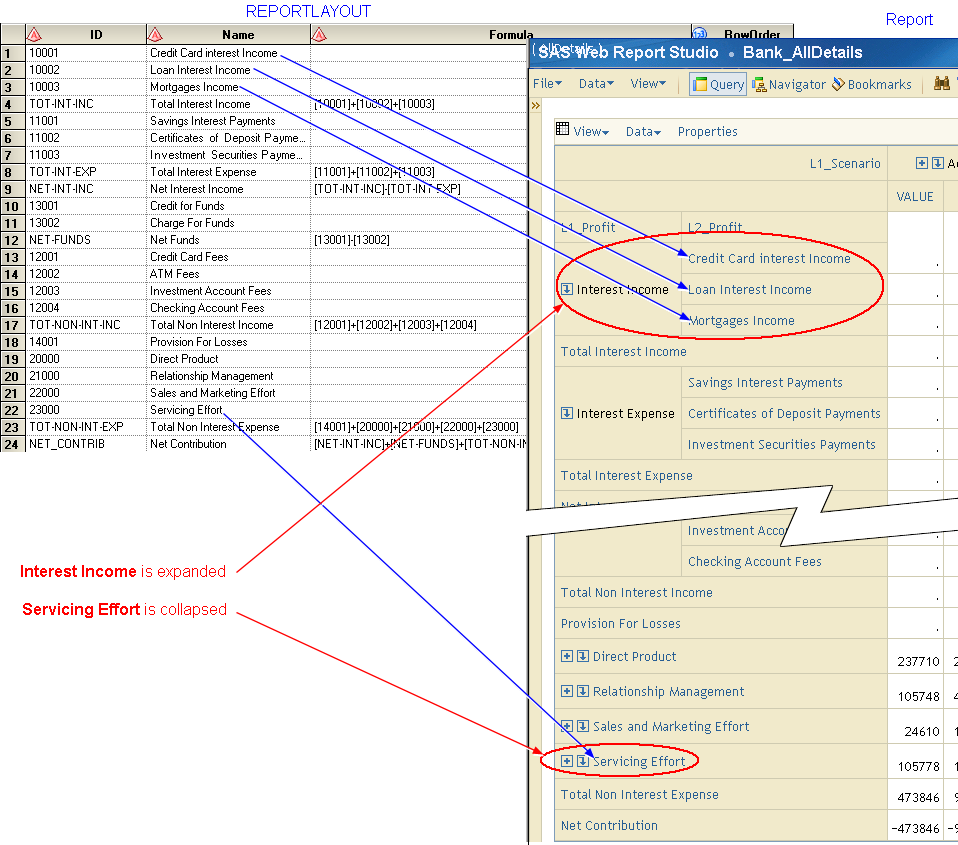
Task: Open the File menu
Action: 547,84
